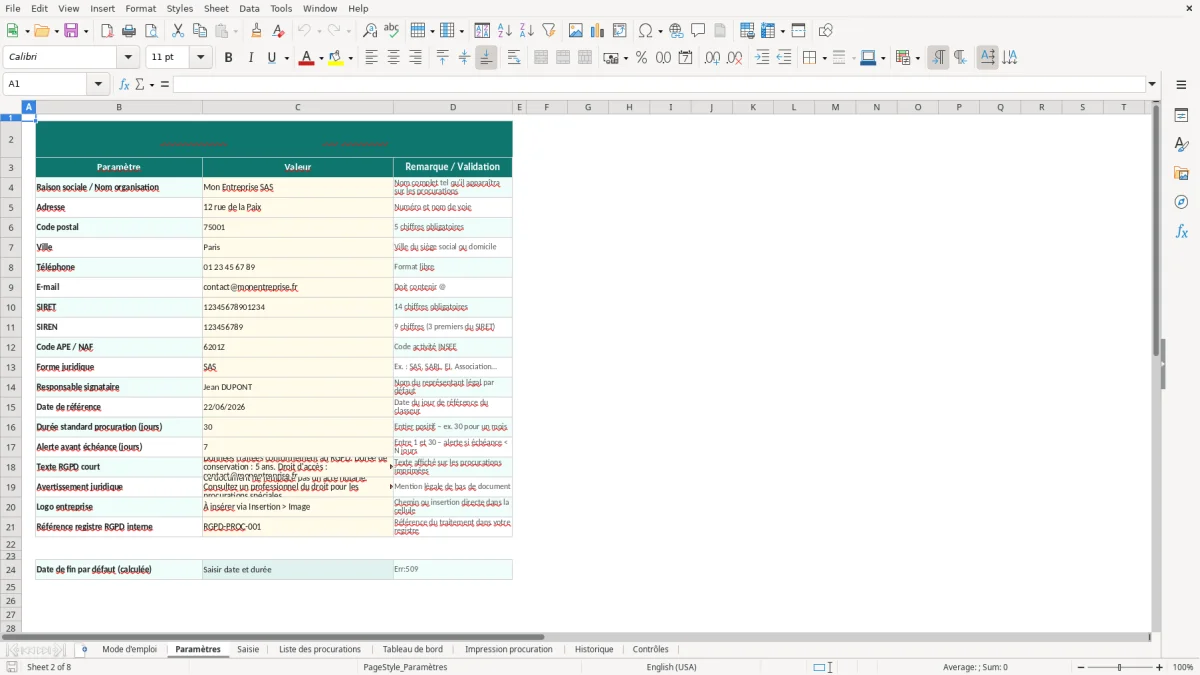Click the zoom slider in status bar
This screenshot has height=675, width=1200.
click(1119, 667)
